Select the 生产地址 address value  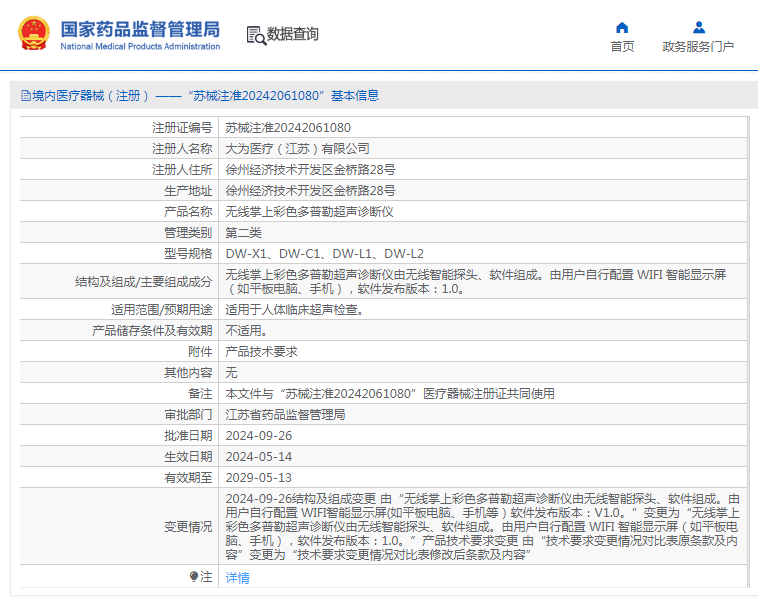tap(310, 191)
